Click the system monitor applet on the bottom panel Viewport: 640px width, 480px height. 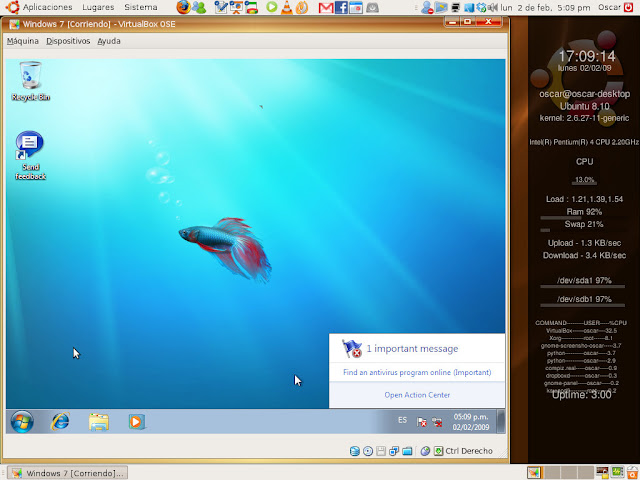(617, 473)
